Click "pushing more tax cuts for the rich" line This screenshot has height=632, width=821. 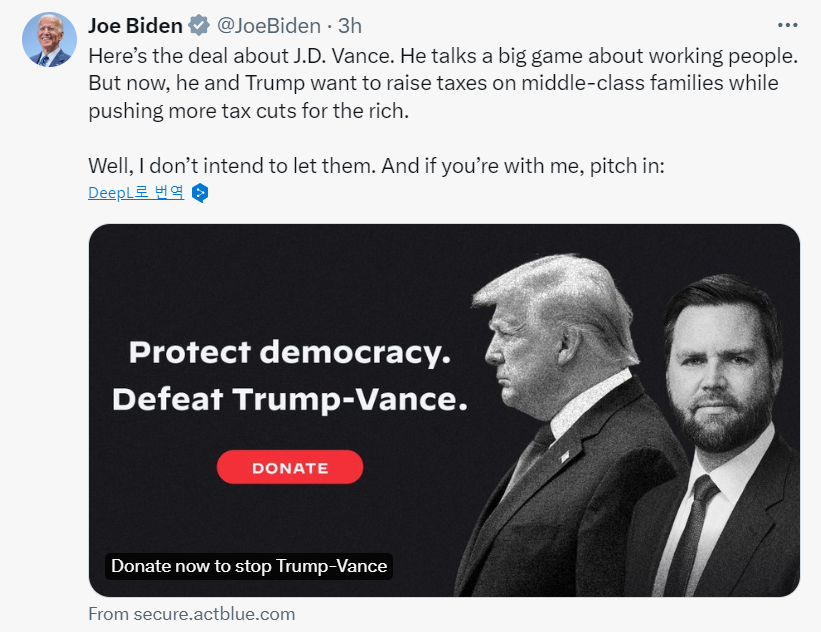tap(249, 110)
